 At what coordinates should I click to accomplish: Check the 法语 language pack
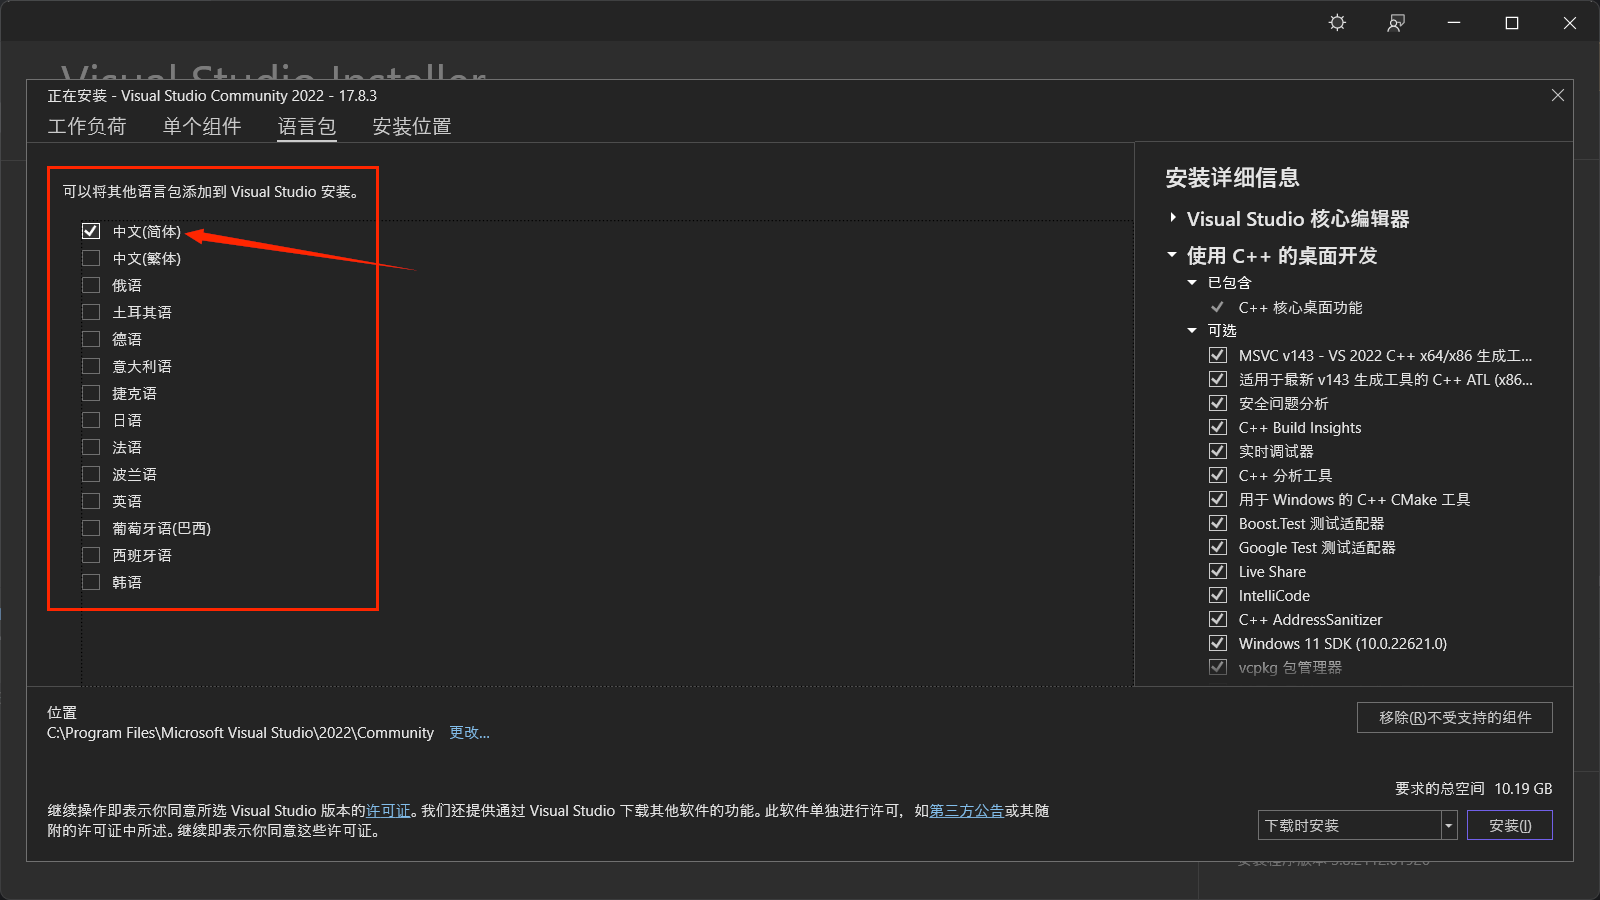click(x=91, y=447)
